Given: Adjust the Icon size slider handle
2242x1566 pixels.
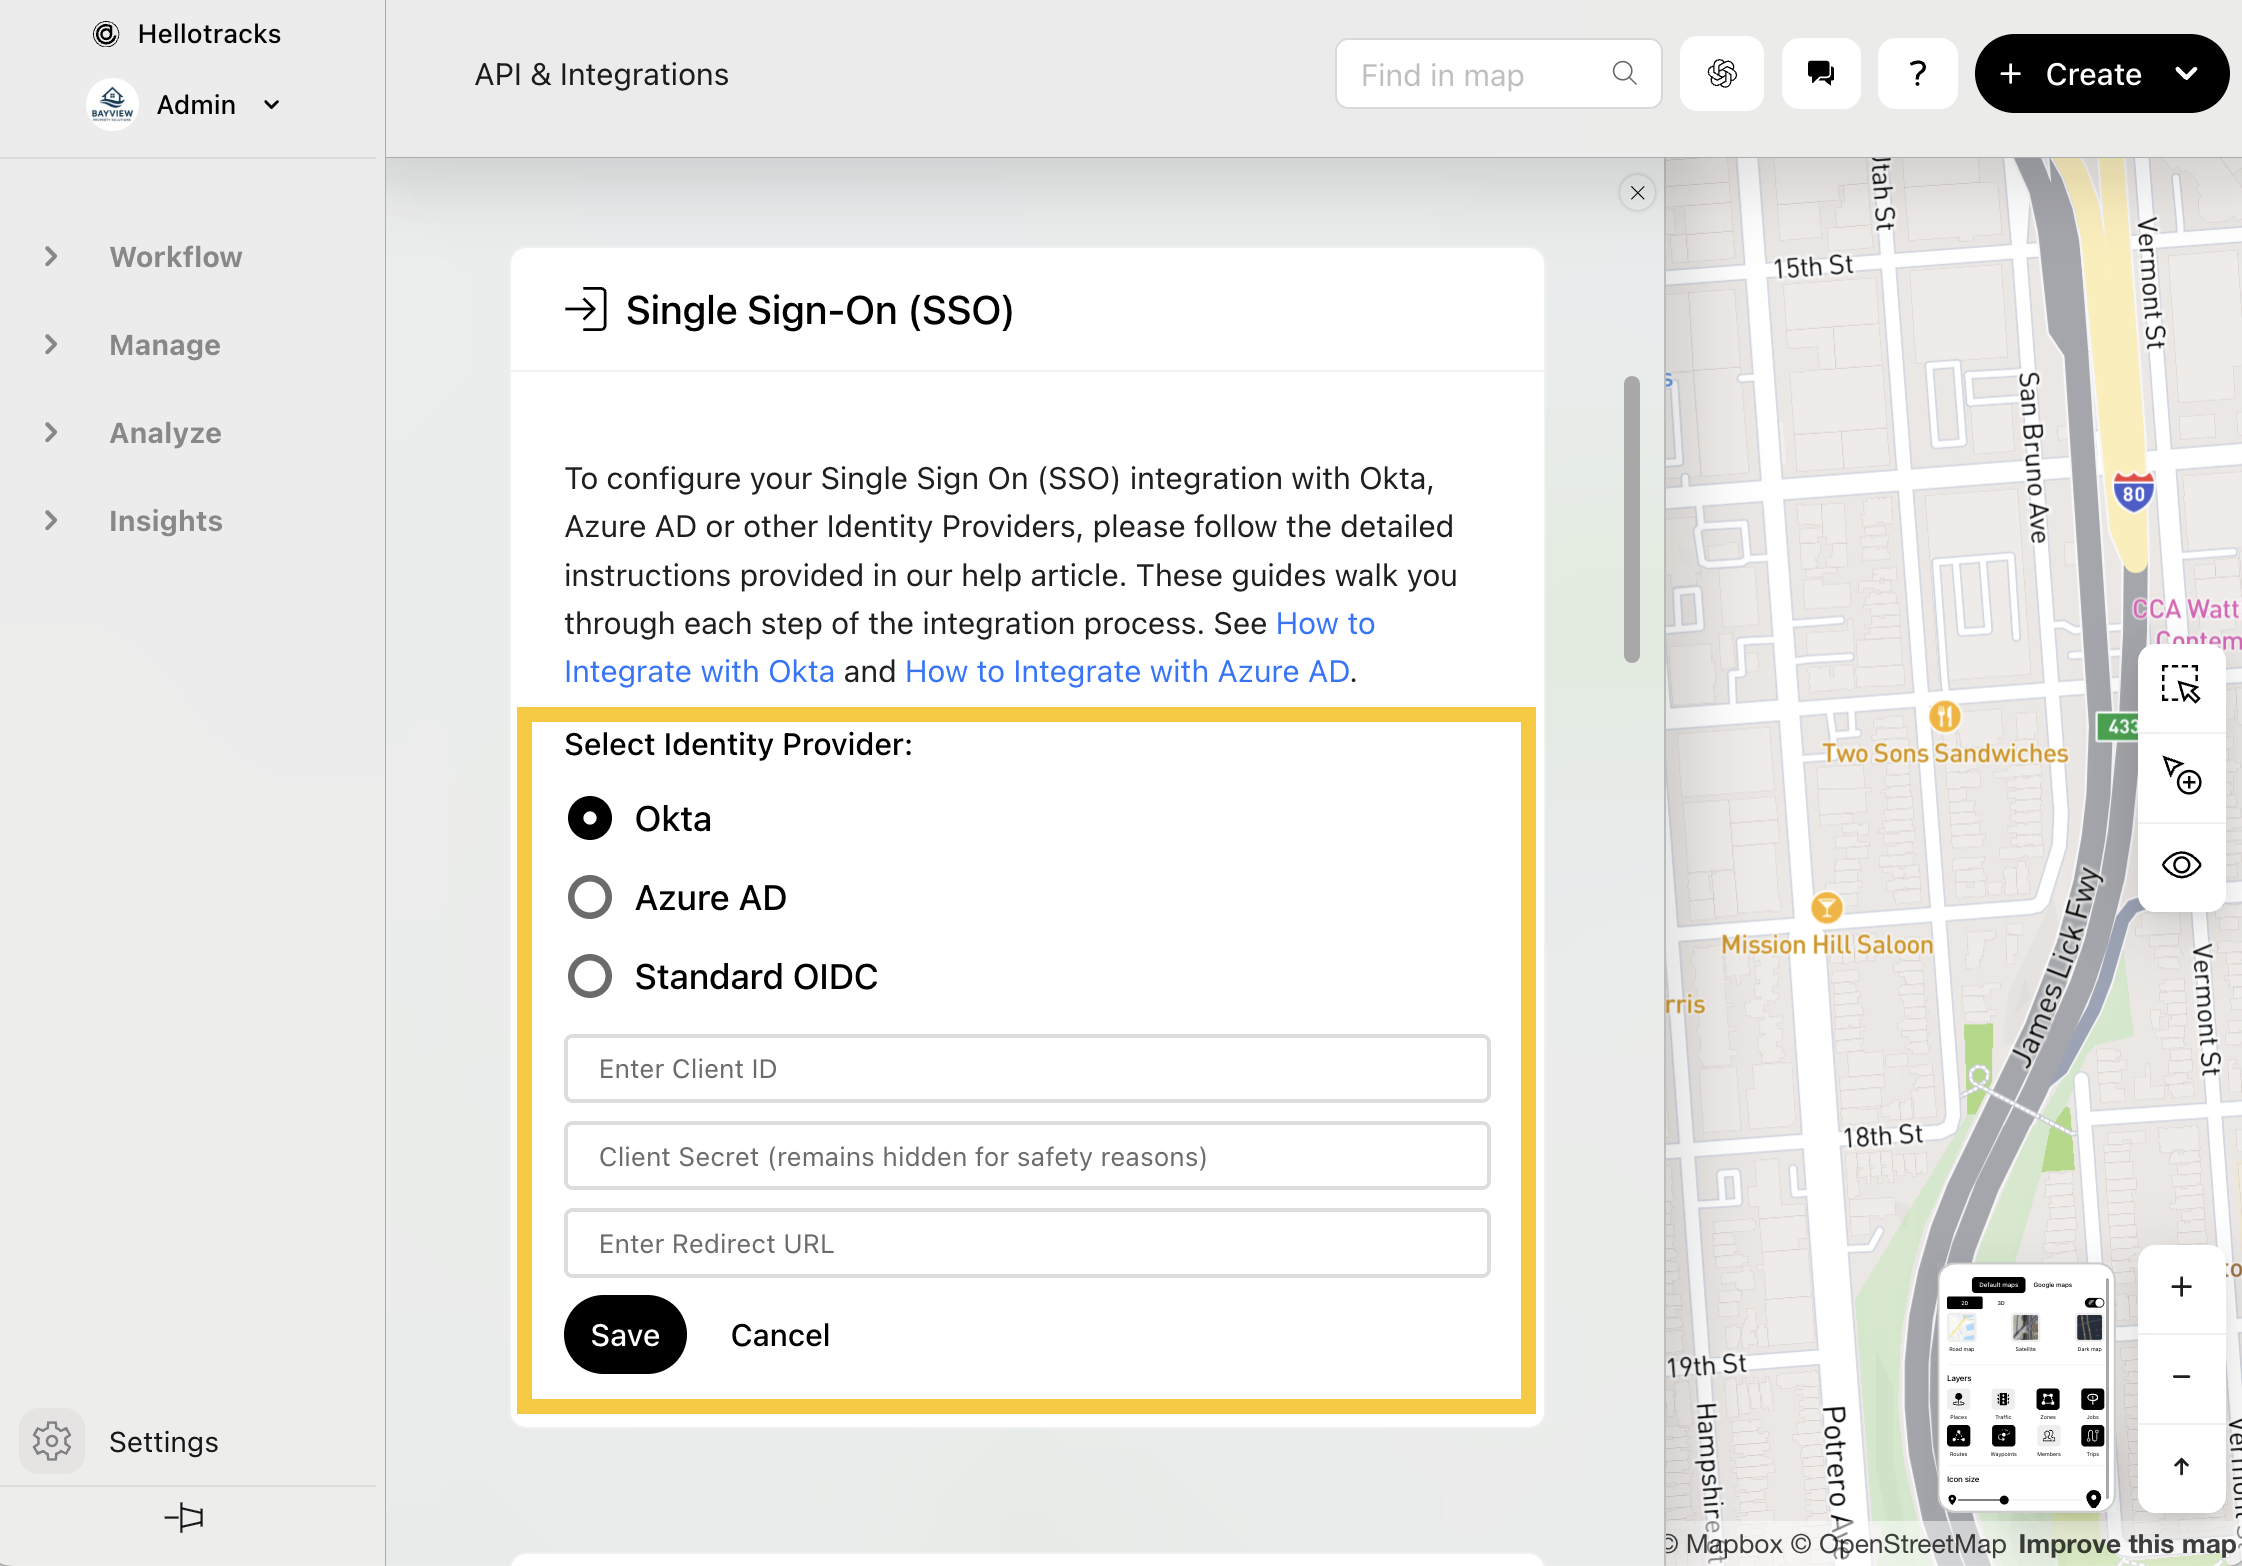Looking at the screenshot, I should point(2004,1500).
